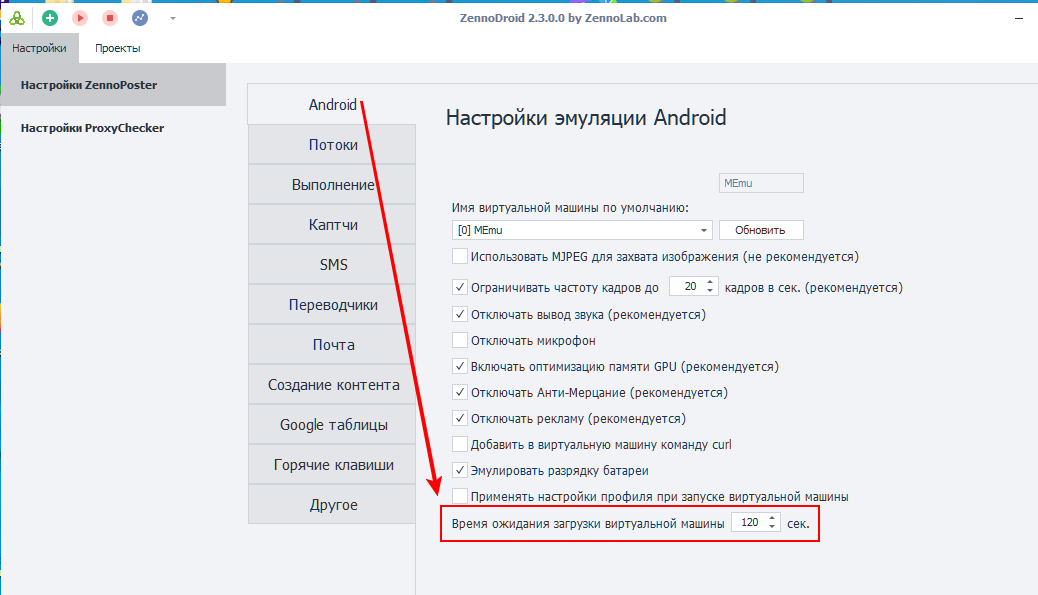Open the Создание контента section

[x=332, y=385]
